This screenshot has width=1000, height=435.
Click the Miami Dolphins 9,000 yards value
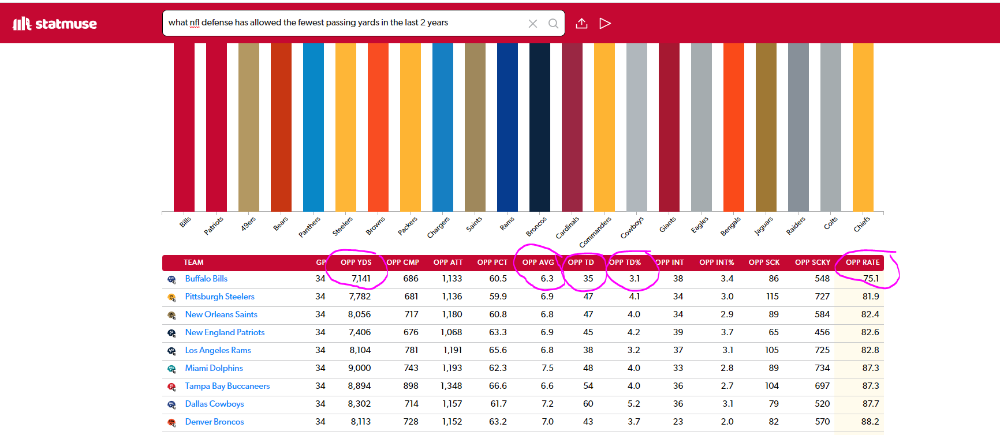click(360, 368)
